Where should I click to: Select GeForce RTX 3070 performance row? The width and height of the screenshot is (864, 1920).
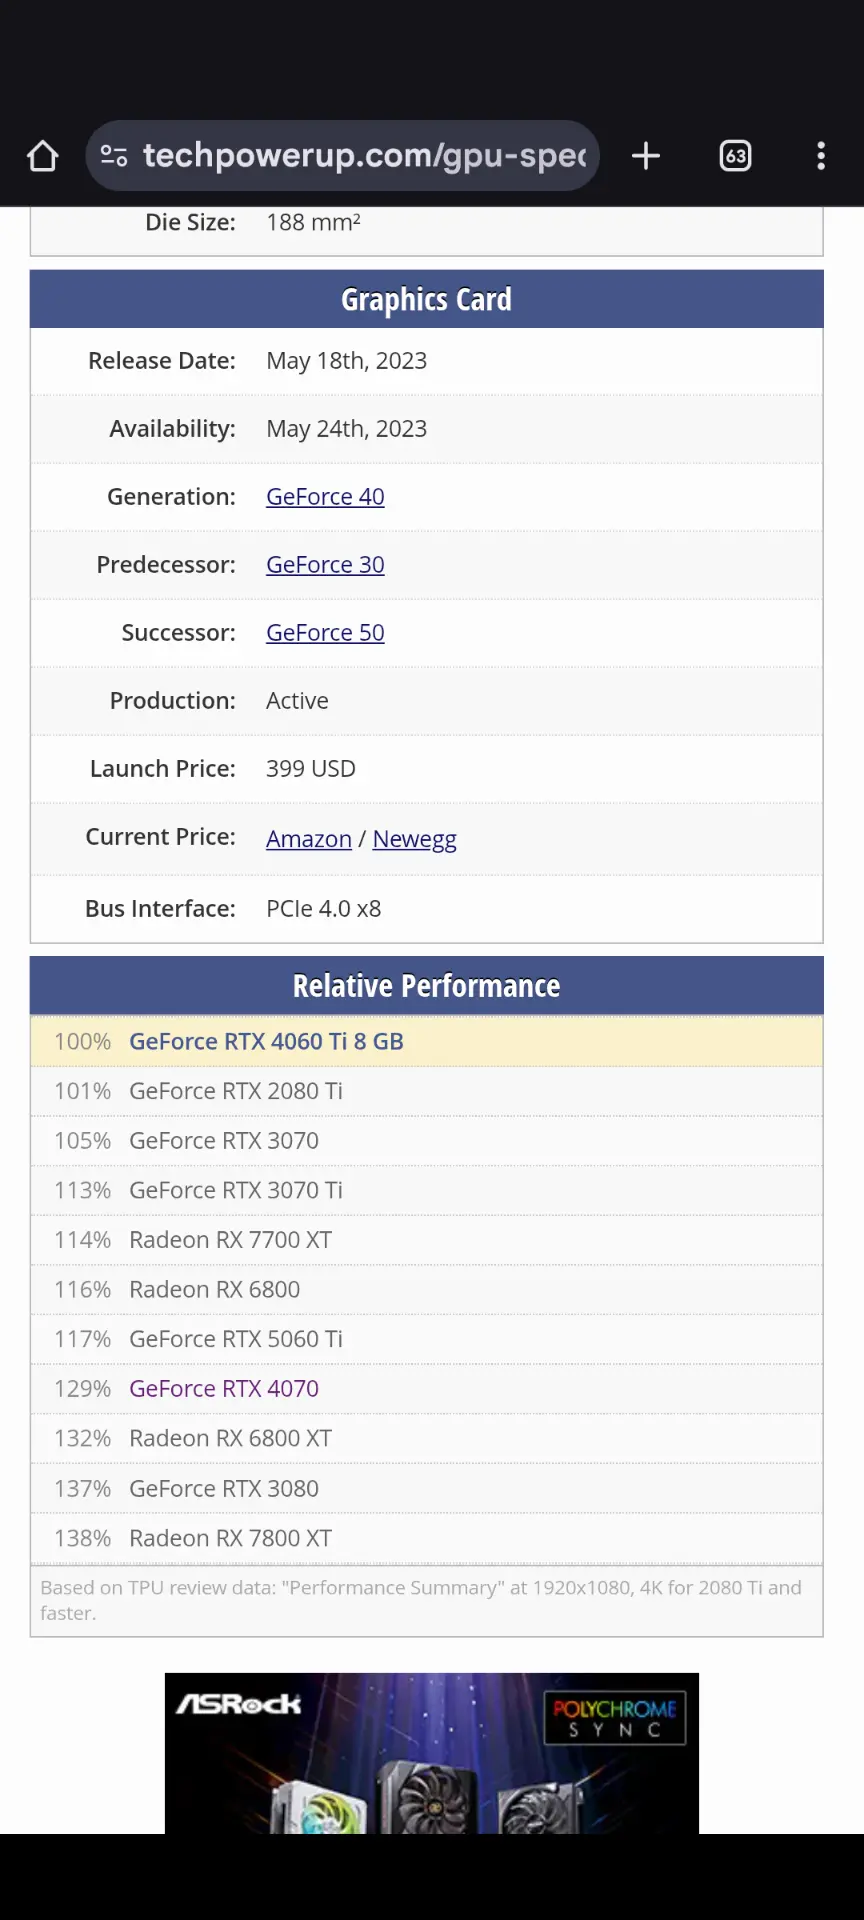(427, 1141)
